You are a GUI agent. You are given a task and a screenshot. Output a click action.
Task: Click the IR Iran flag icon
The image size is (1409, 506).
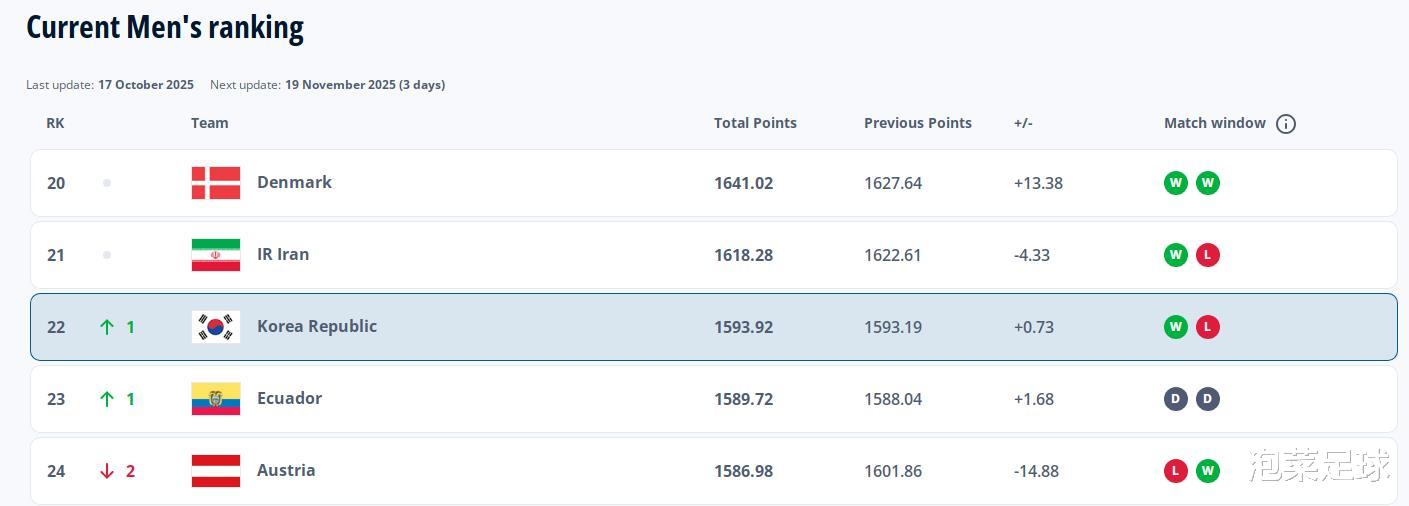[216, 255]
